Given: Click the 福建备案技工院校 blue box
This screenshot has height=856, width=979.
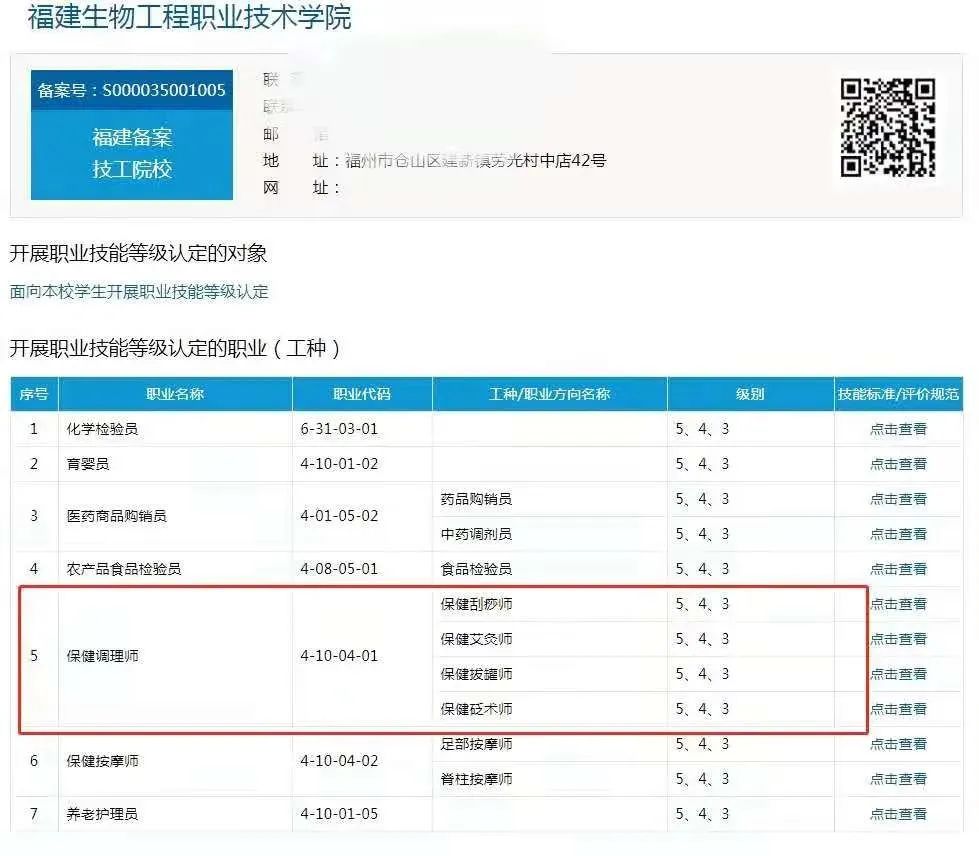Looking at the screenshot, I should 132,153.
